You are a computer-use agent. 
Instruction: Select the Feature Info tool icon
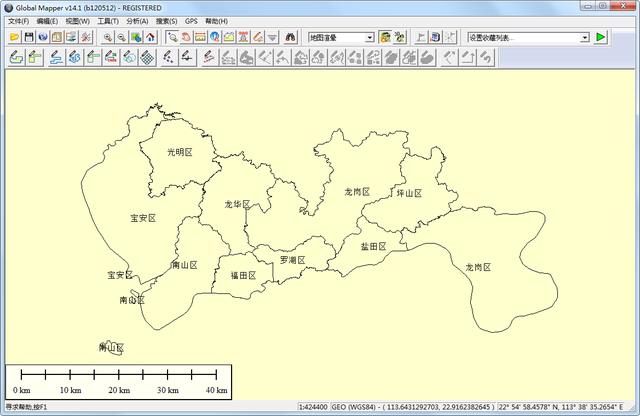(215, 37)
